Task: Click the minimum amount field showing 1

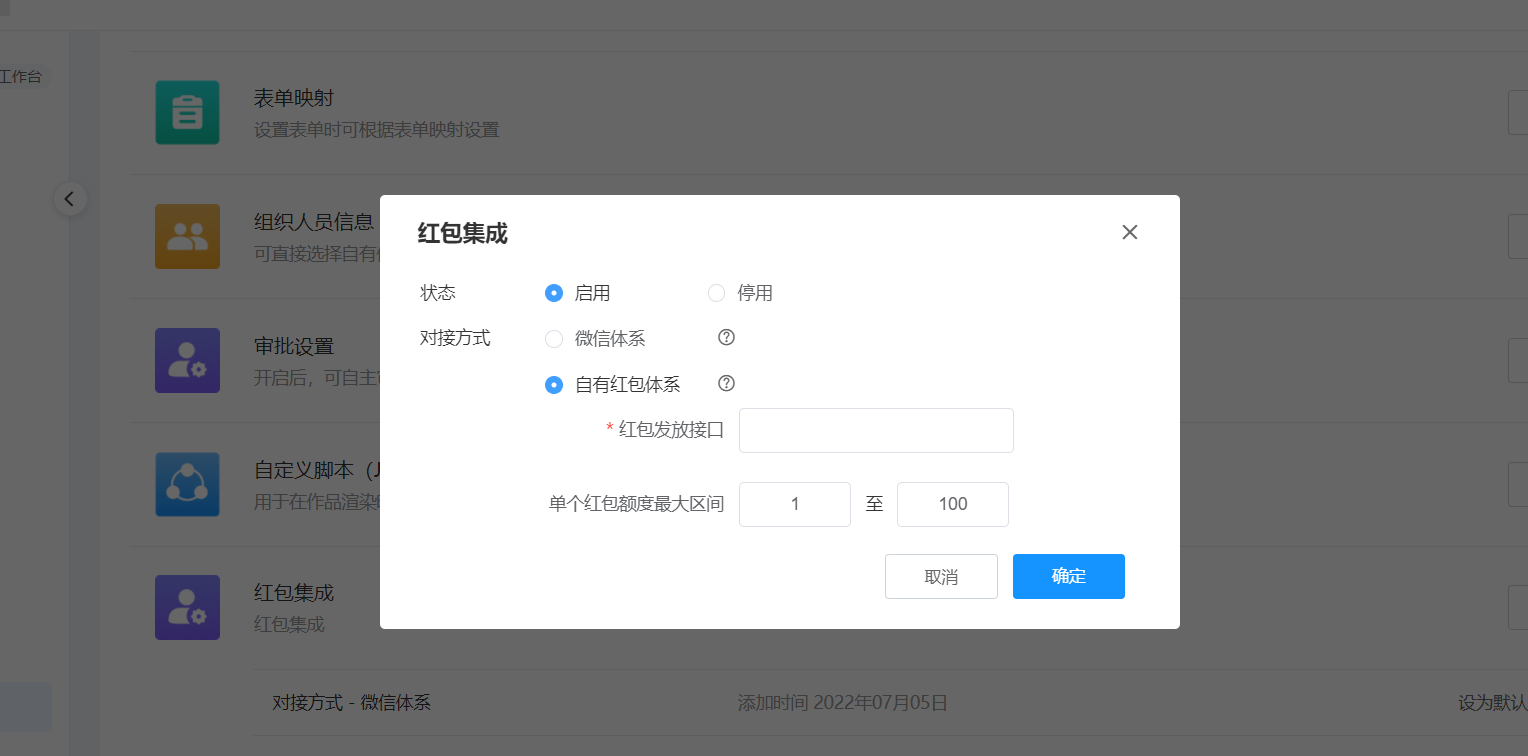Action: pyautogui.click(x=795, y=504)
